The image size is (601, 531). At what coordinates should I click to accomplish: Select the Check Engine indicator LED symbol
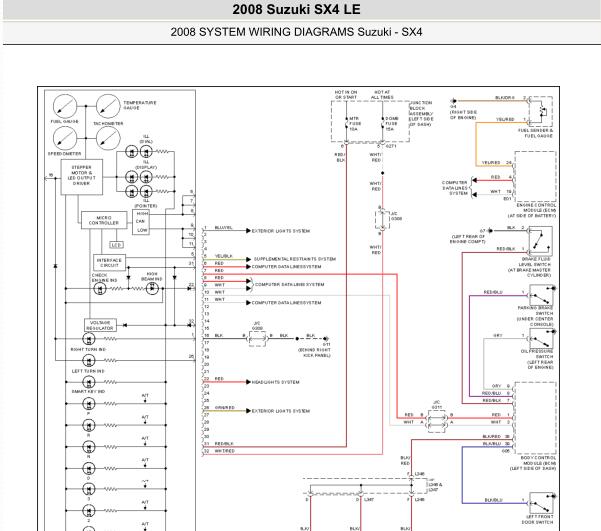[x=100, y=288]
